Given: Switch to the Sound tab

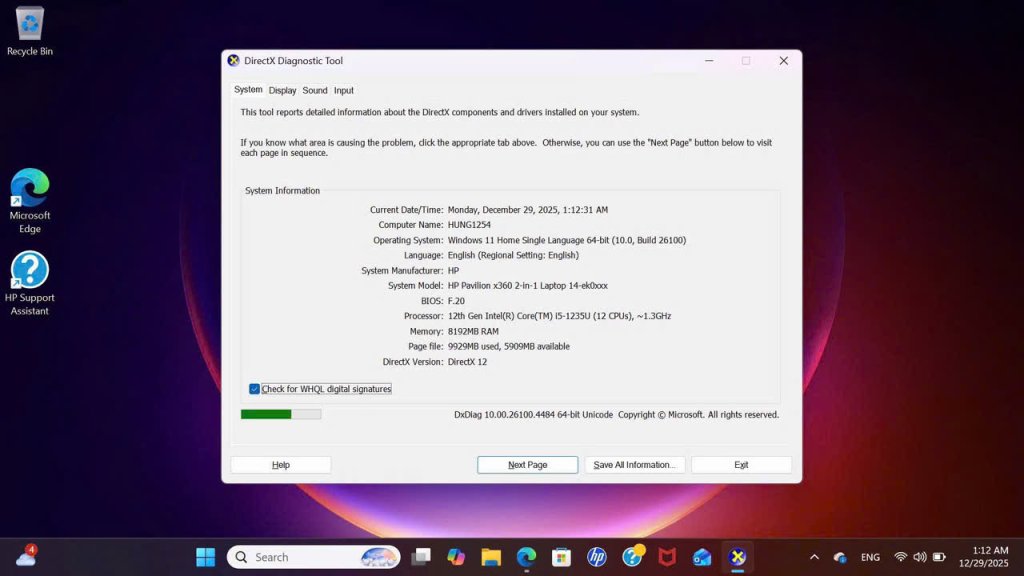Looking at the screenshot, I should pos(315,91).
